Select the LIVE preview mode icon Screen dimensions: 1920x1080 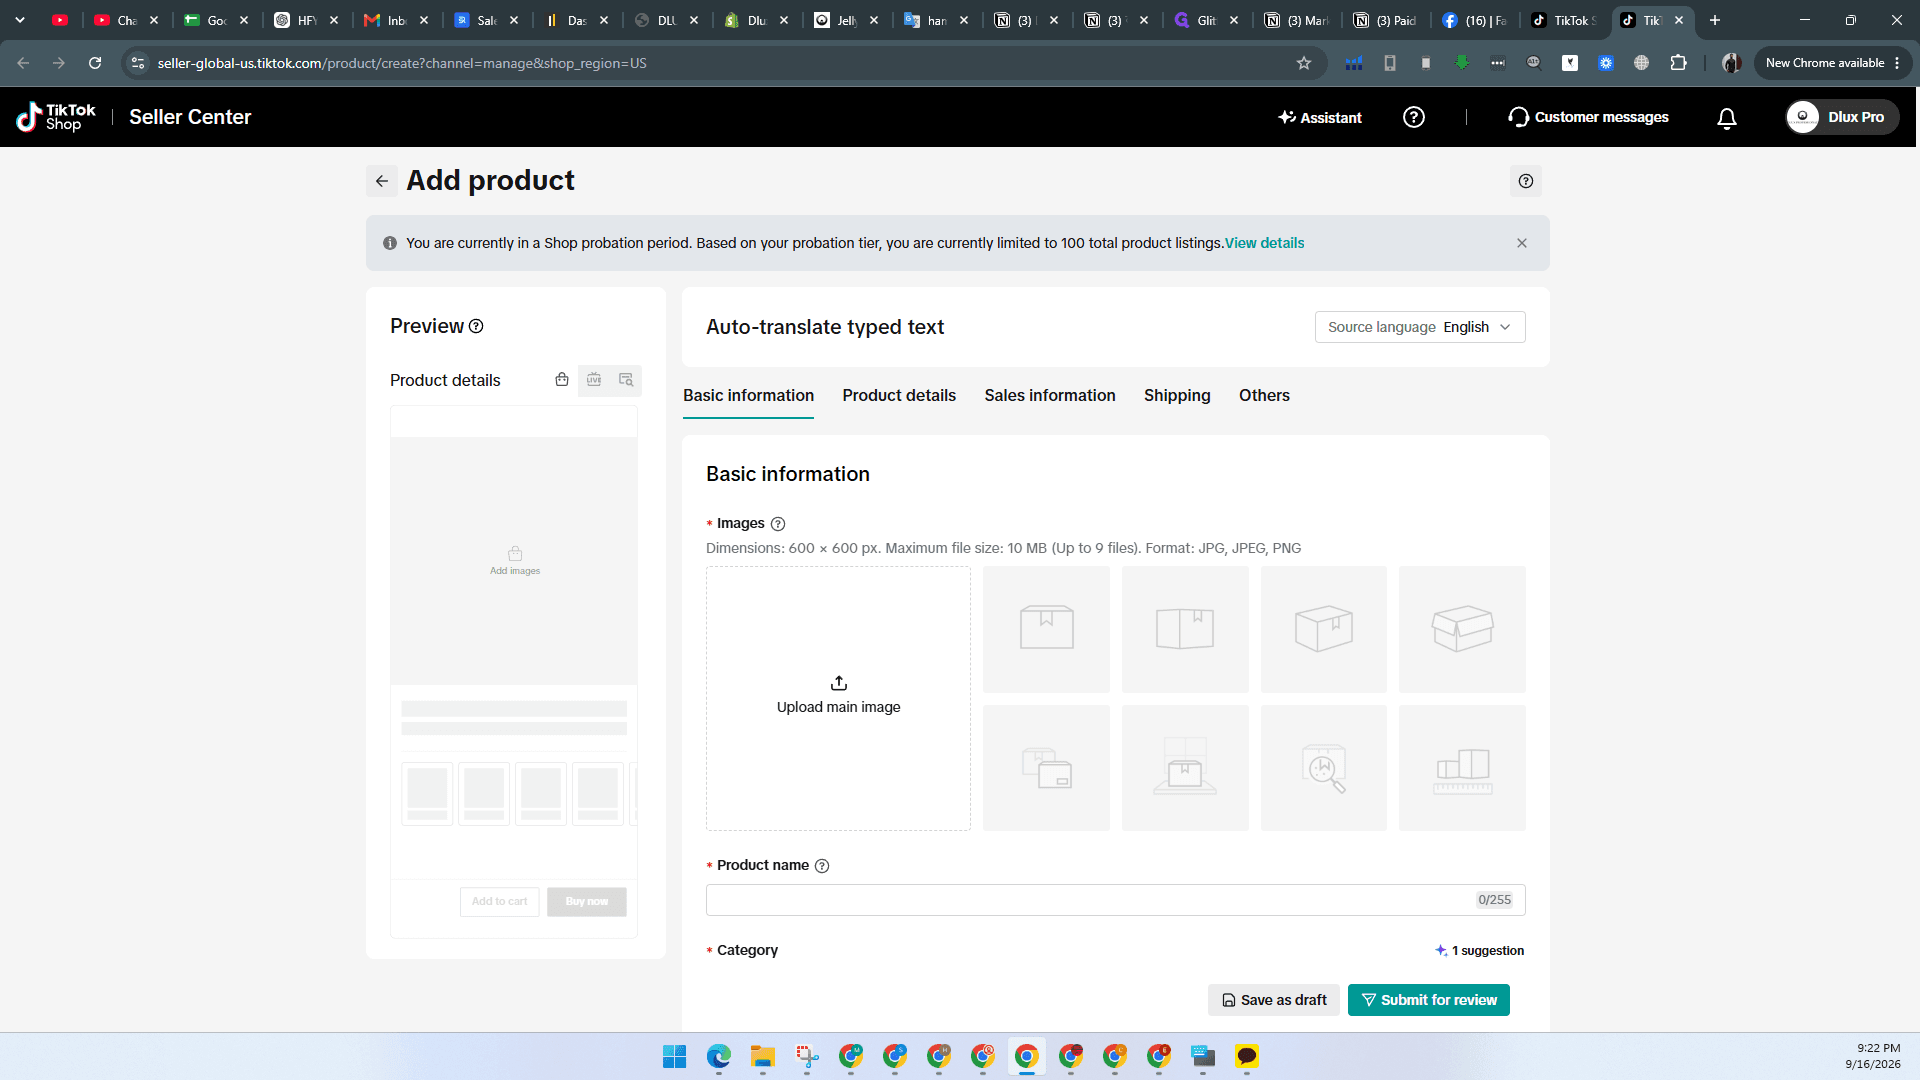pos(594,380)
